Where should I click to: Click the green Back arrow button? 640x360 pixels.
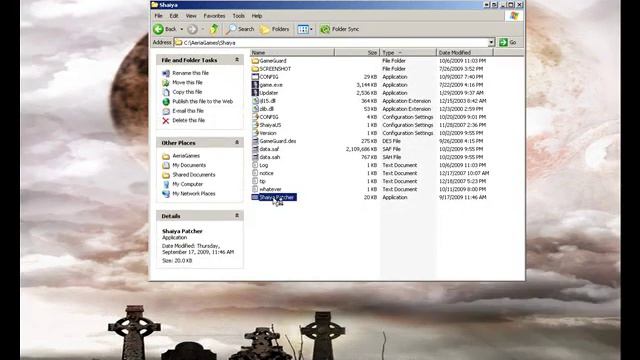click(159, 29)
